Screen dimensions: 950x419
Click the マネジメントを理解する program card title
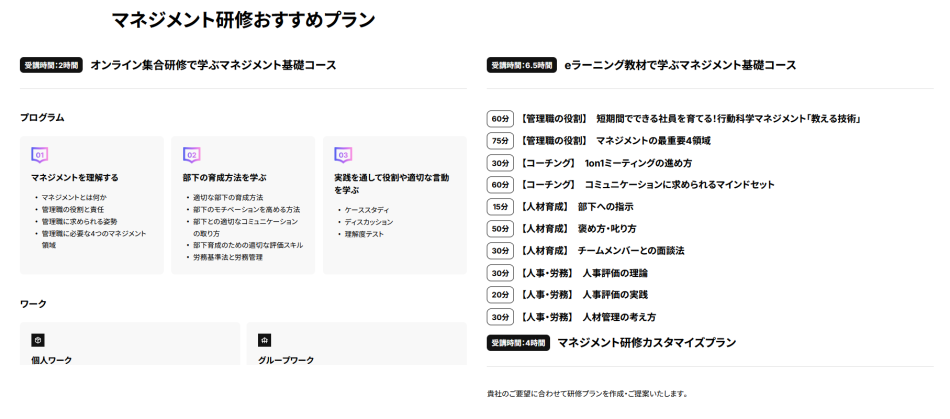click(x=74, y=177)
